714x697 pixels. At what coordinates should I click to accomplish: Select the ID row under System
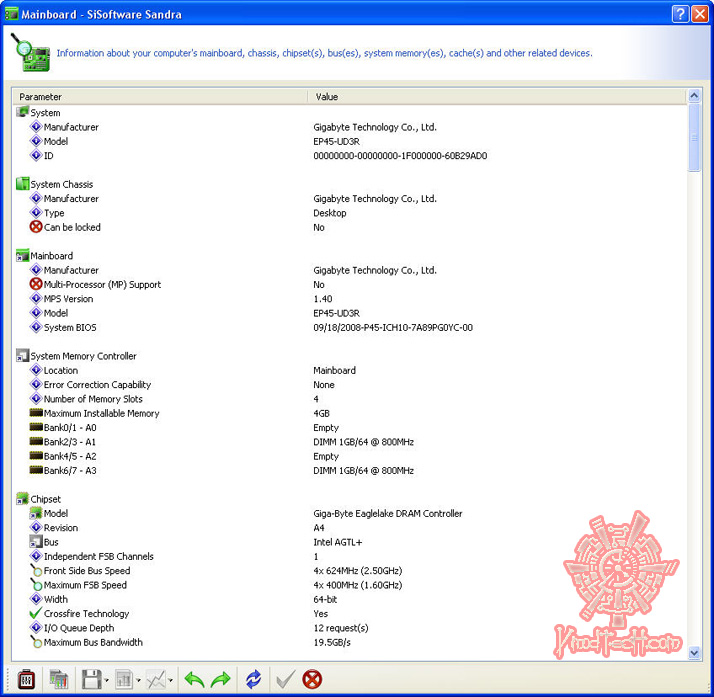click(x=350, y=155)
